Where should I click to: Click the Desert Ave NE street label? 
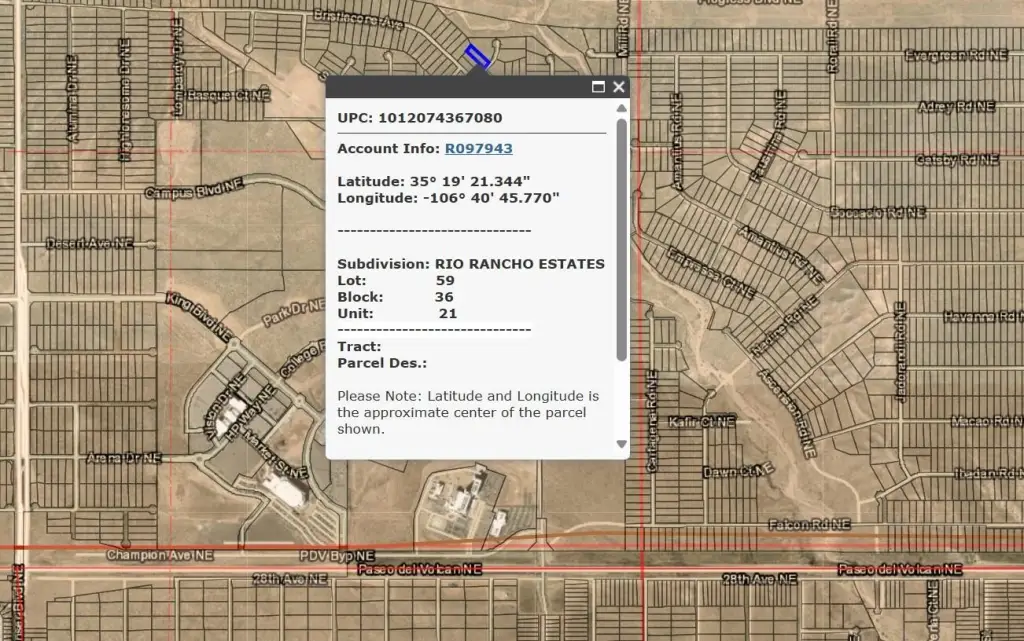(x=89, y=243)
